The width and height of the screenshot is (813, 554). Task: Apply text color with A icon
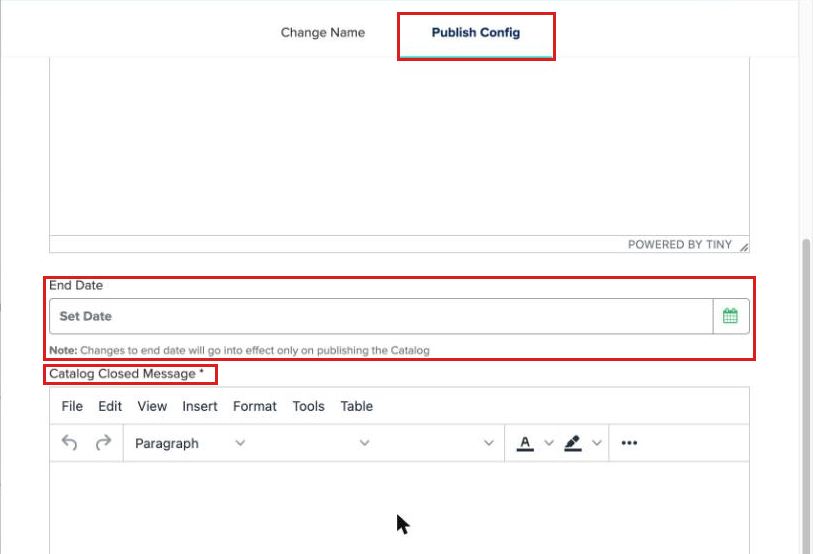click(x=525, y=443)
